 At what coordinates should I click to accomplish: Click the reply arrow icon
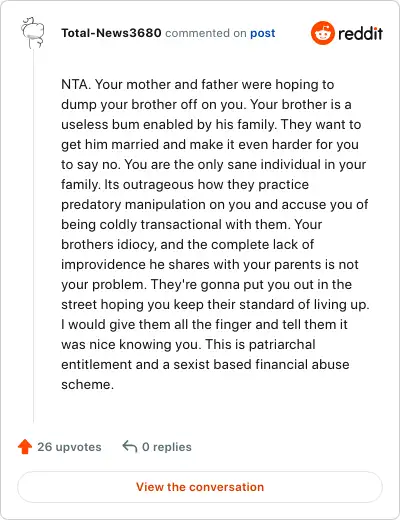pos(130,447)
